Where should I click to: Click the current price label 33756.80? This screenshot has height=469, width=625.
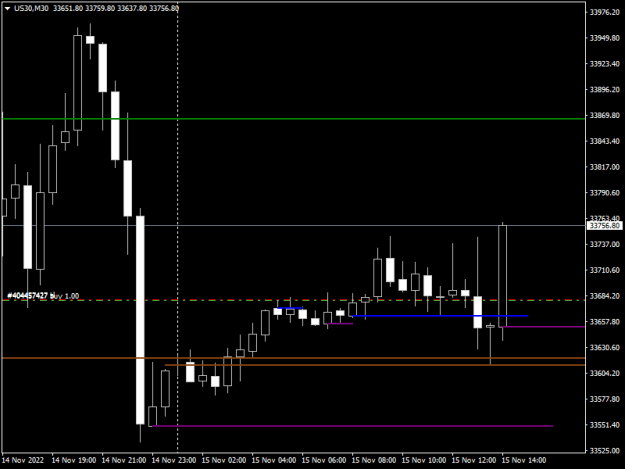(605, 226)
